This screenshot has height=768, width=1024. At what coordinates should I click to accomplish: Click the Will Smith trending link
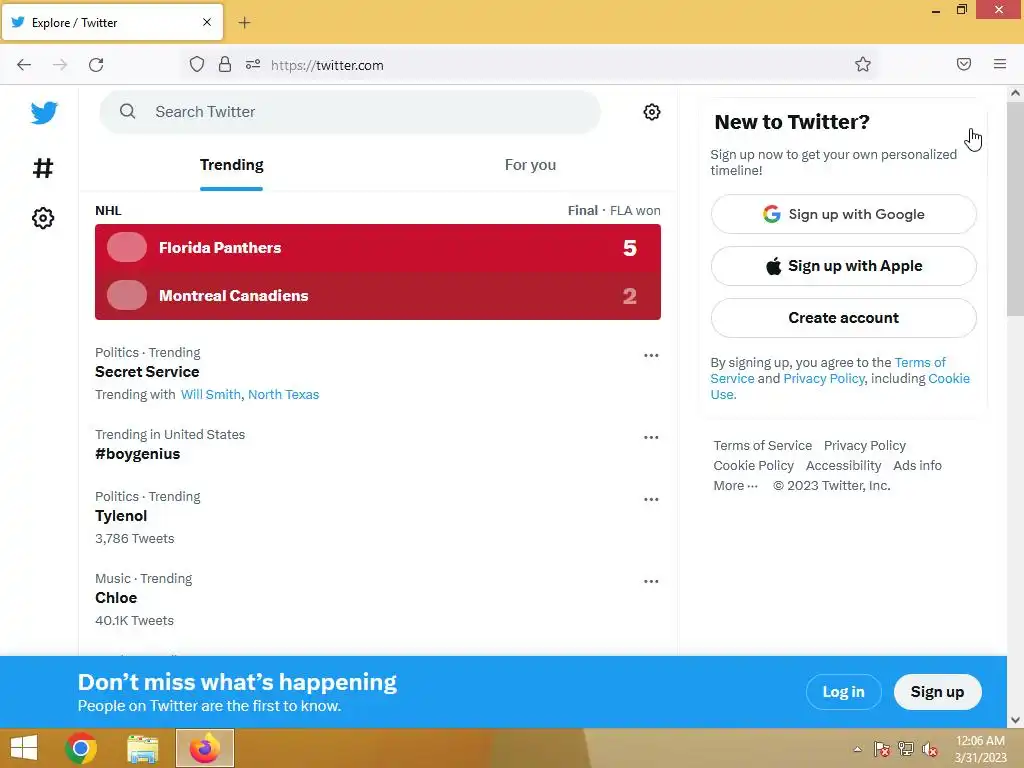tap(210, 394)
